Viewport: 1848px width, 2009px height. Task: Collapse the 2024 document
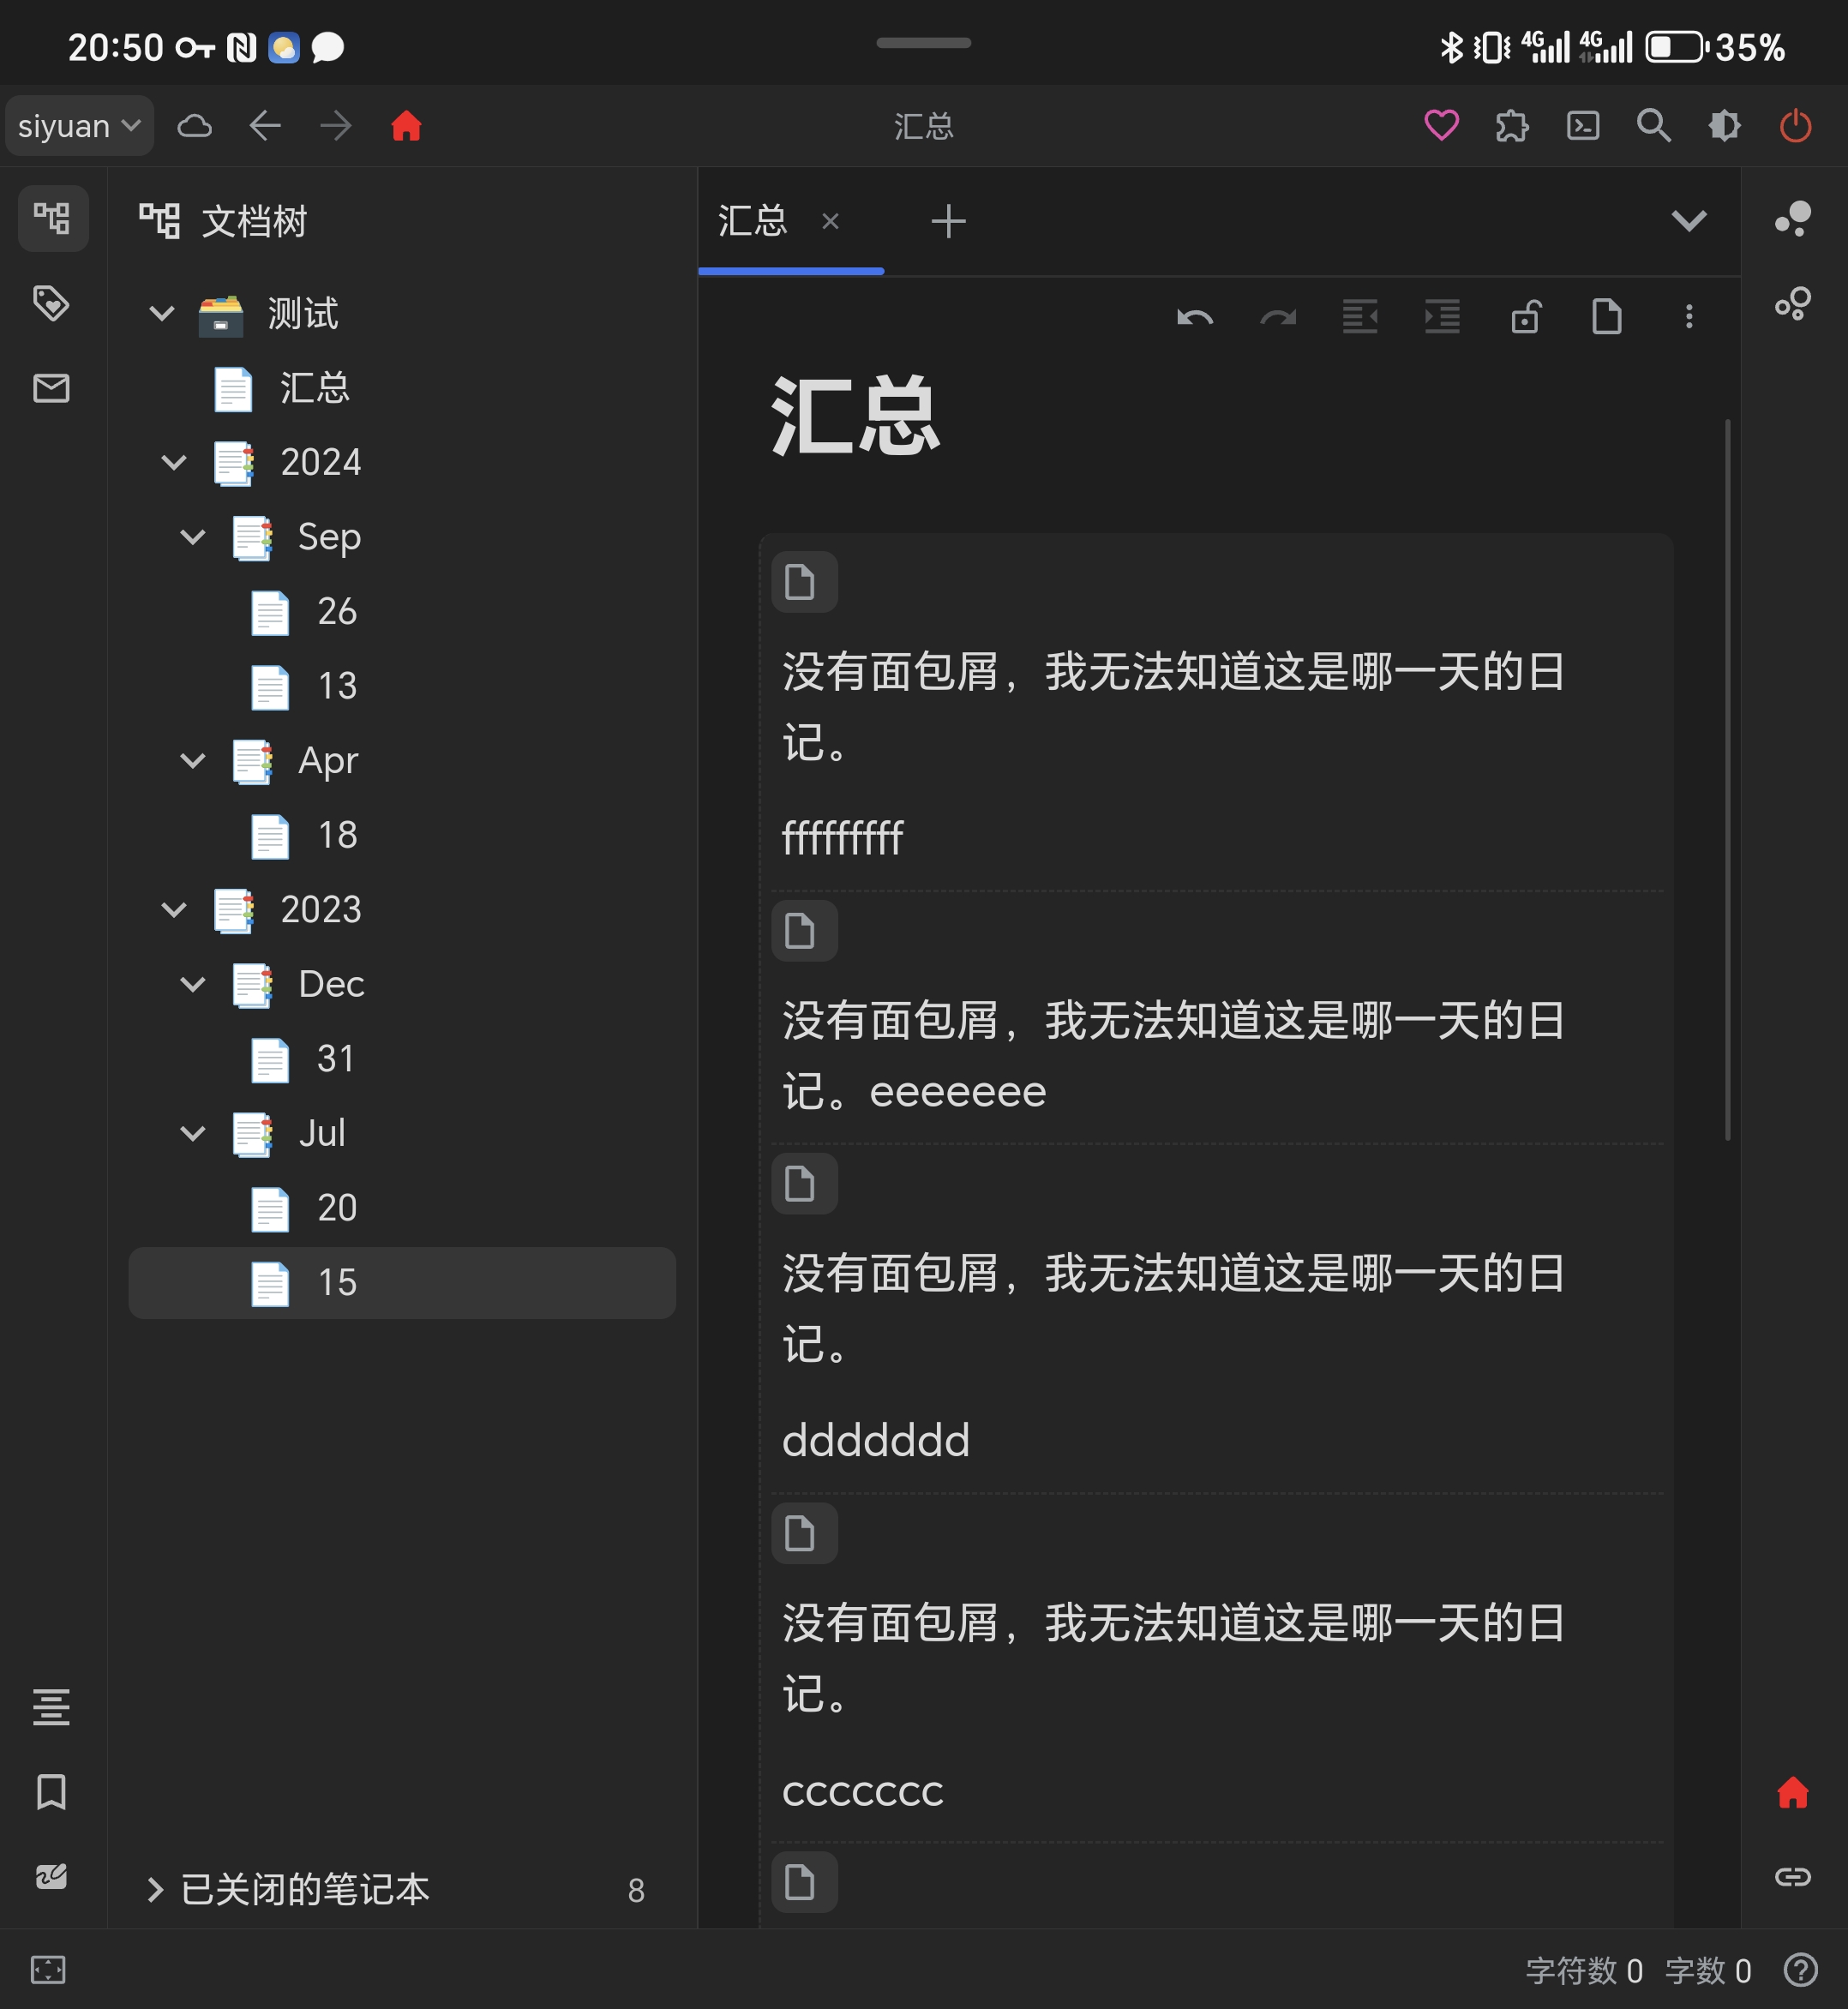[x=174, y=462]
